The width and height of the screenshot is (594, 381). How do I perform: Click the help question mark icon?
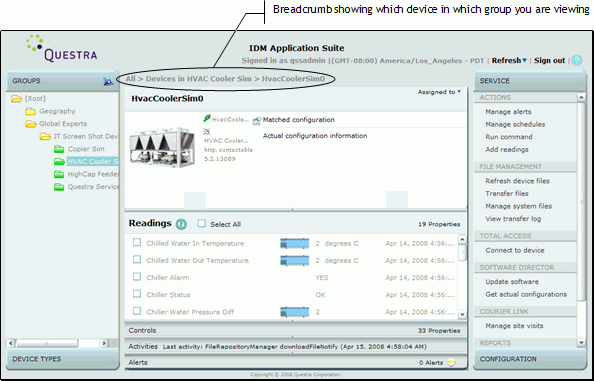coord(577,61)
